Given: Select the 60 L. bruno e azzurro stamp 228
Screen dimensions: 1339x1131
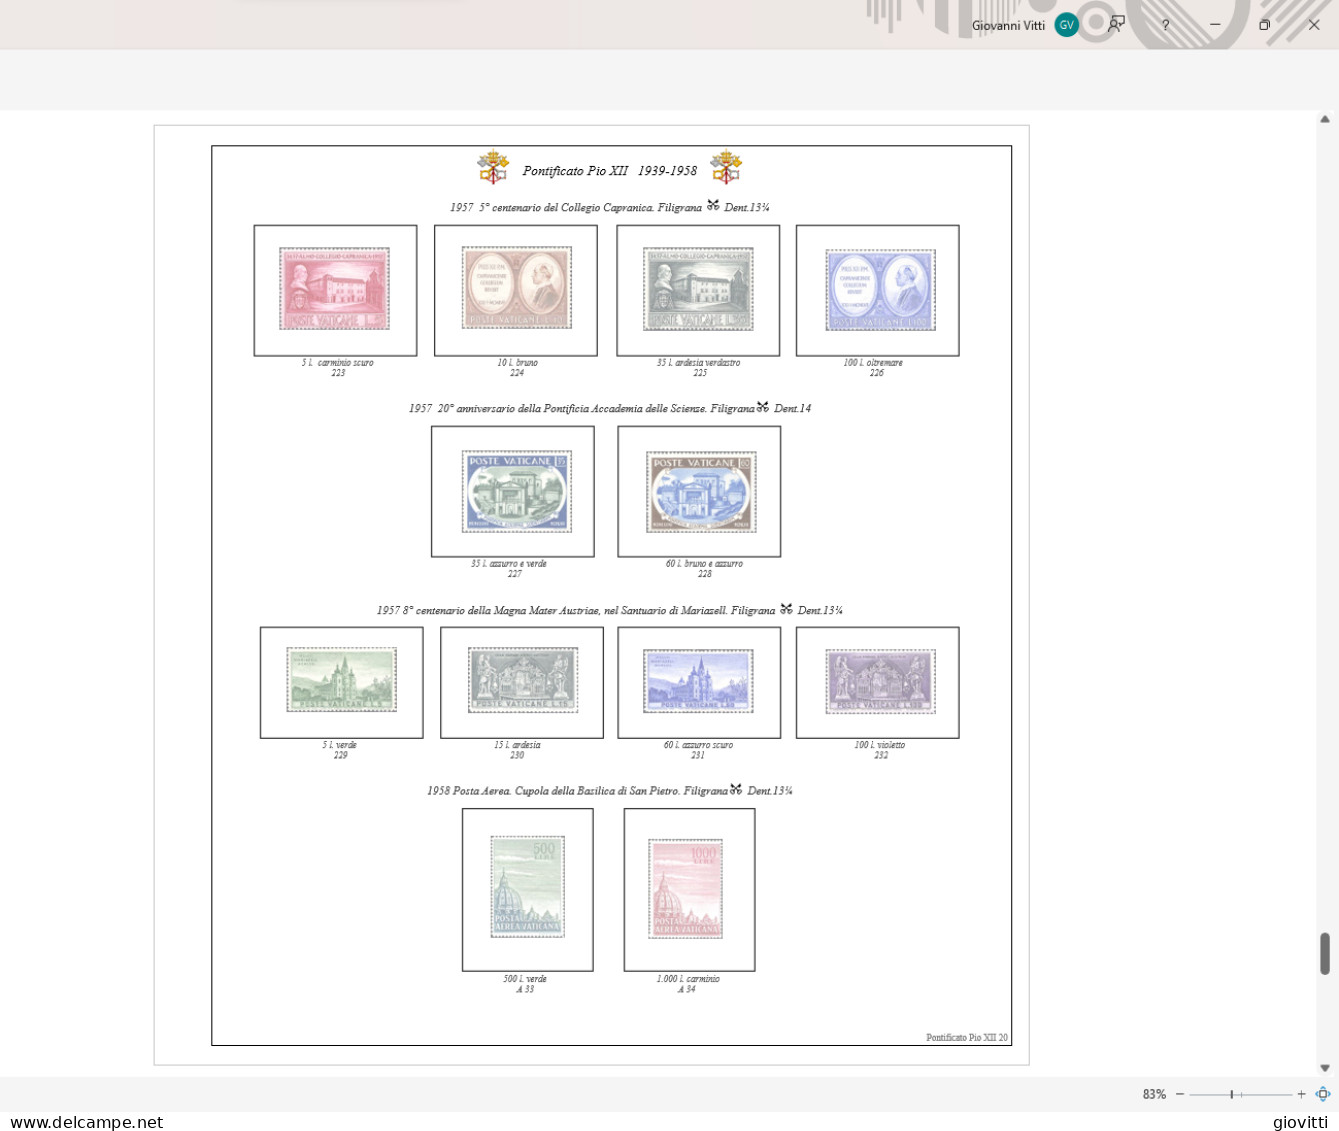Looking at the screenshot, I should (x=699, y=491).
